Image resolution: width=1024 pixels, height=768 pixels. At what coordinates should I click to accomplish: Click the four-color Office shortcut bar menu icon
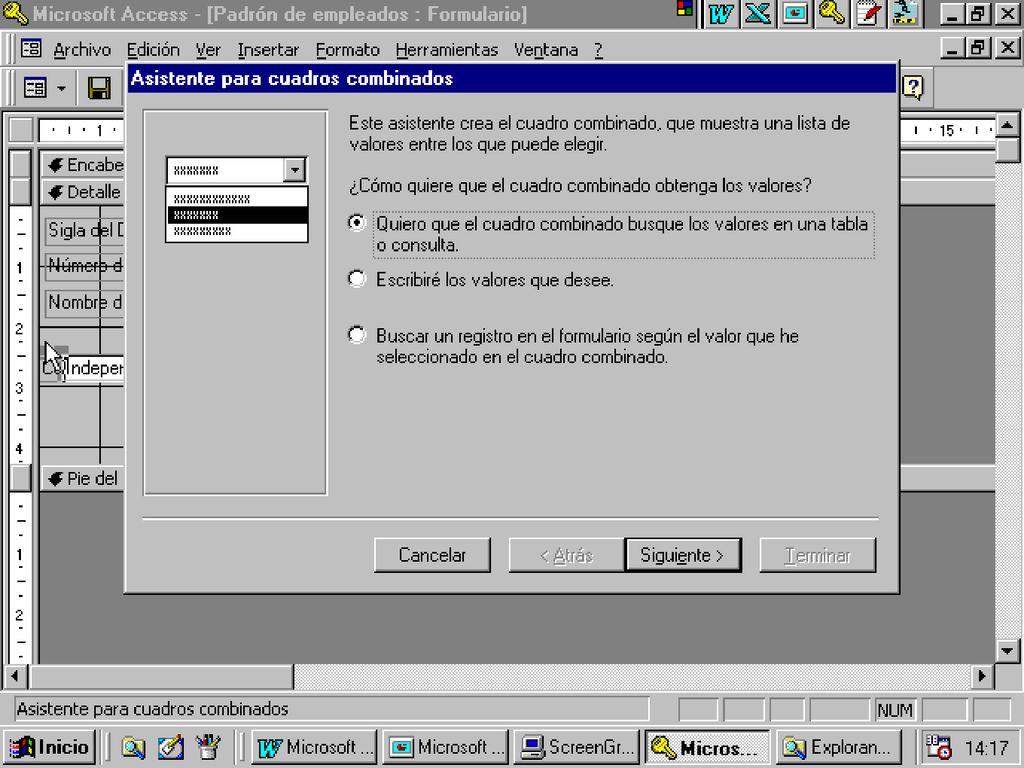[684, 8]
